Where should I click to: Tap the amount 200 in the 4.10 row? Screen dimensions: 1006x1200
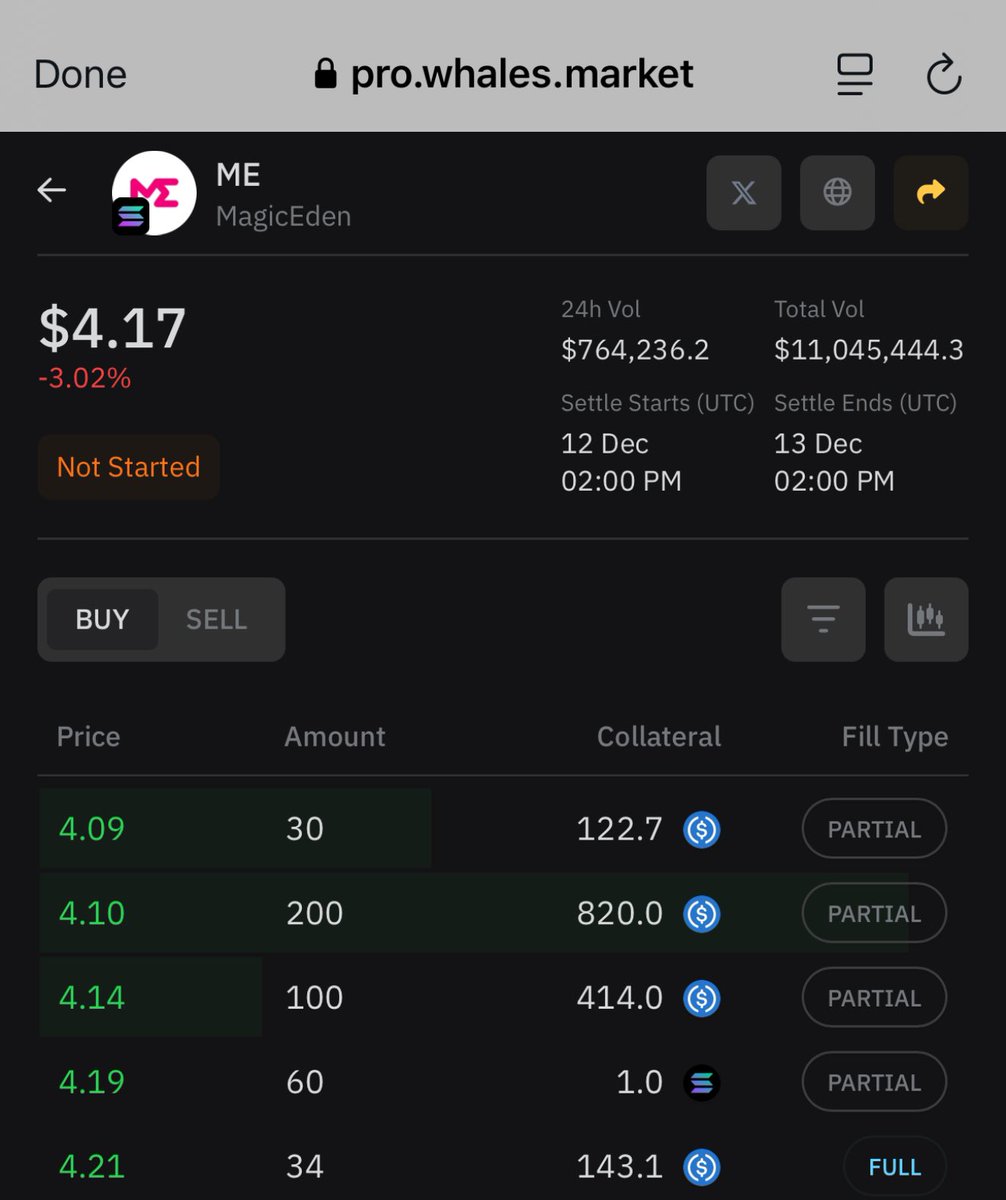click(x=314, y=913)
